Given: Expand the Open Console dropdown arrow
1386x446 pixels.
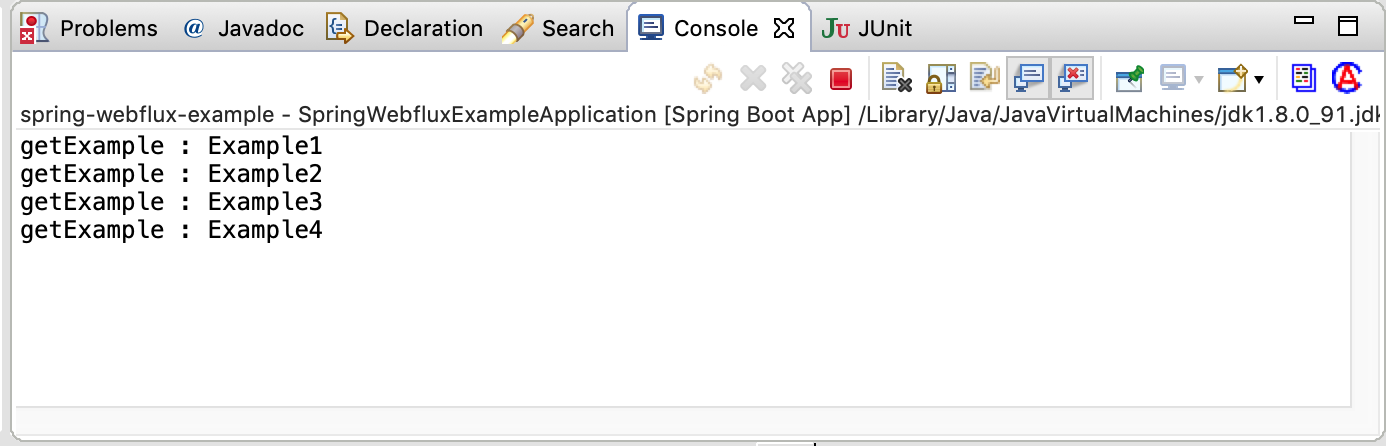Looking at the screenshot, I should (1259, 79).
